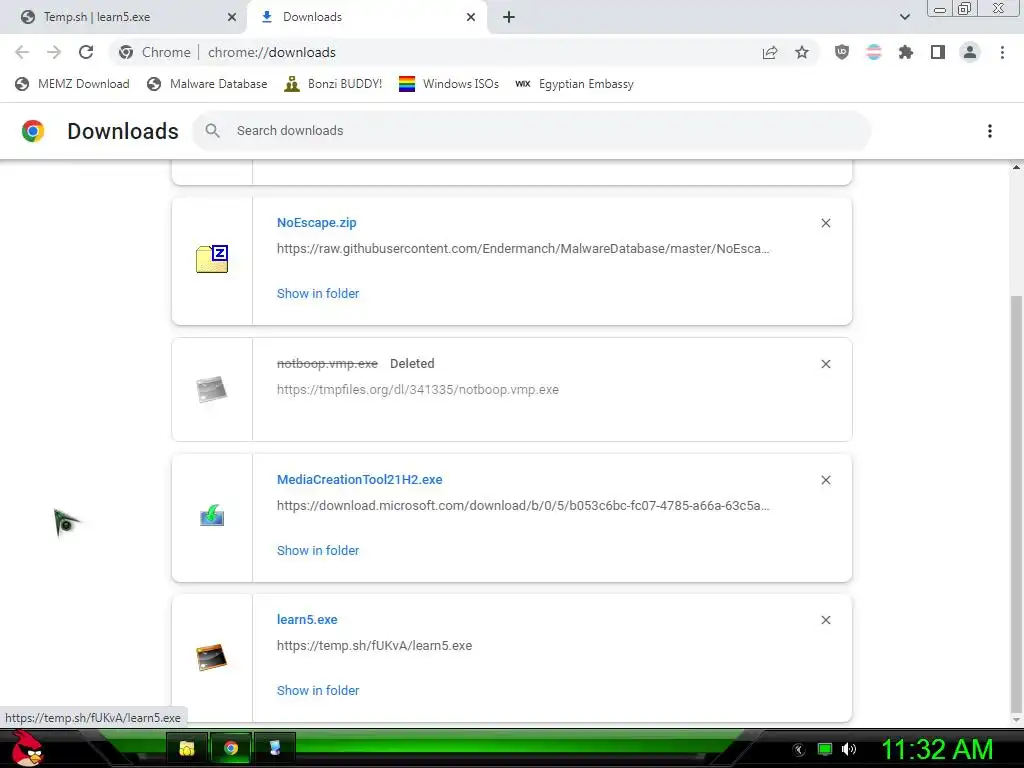
Task: Open learn5.exe file link
Action: tap(307, 620)
